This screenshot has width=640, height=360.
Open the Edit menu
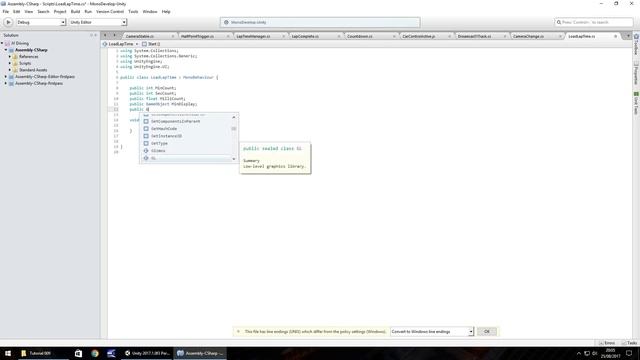coord(17,11)
